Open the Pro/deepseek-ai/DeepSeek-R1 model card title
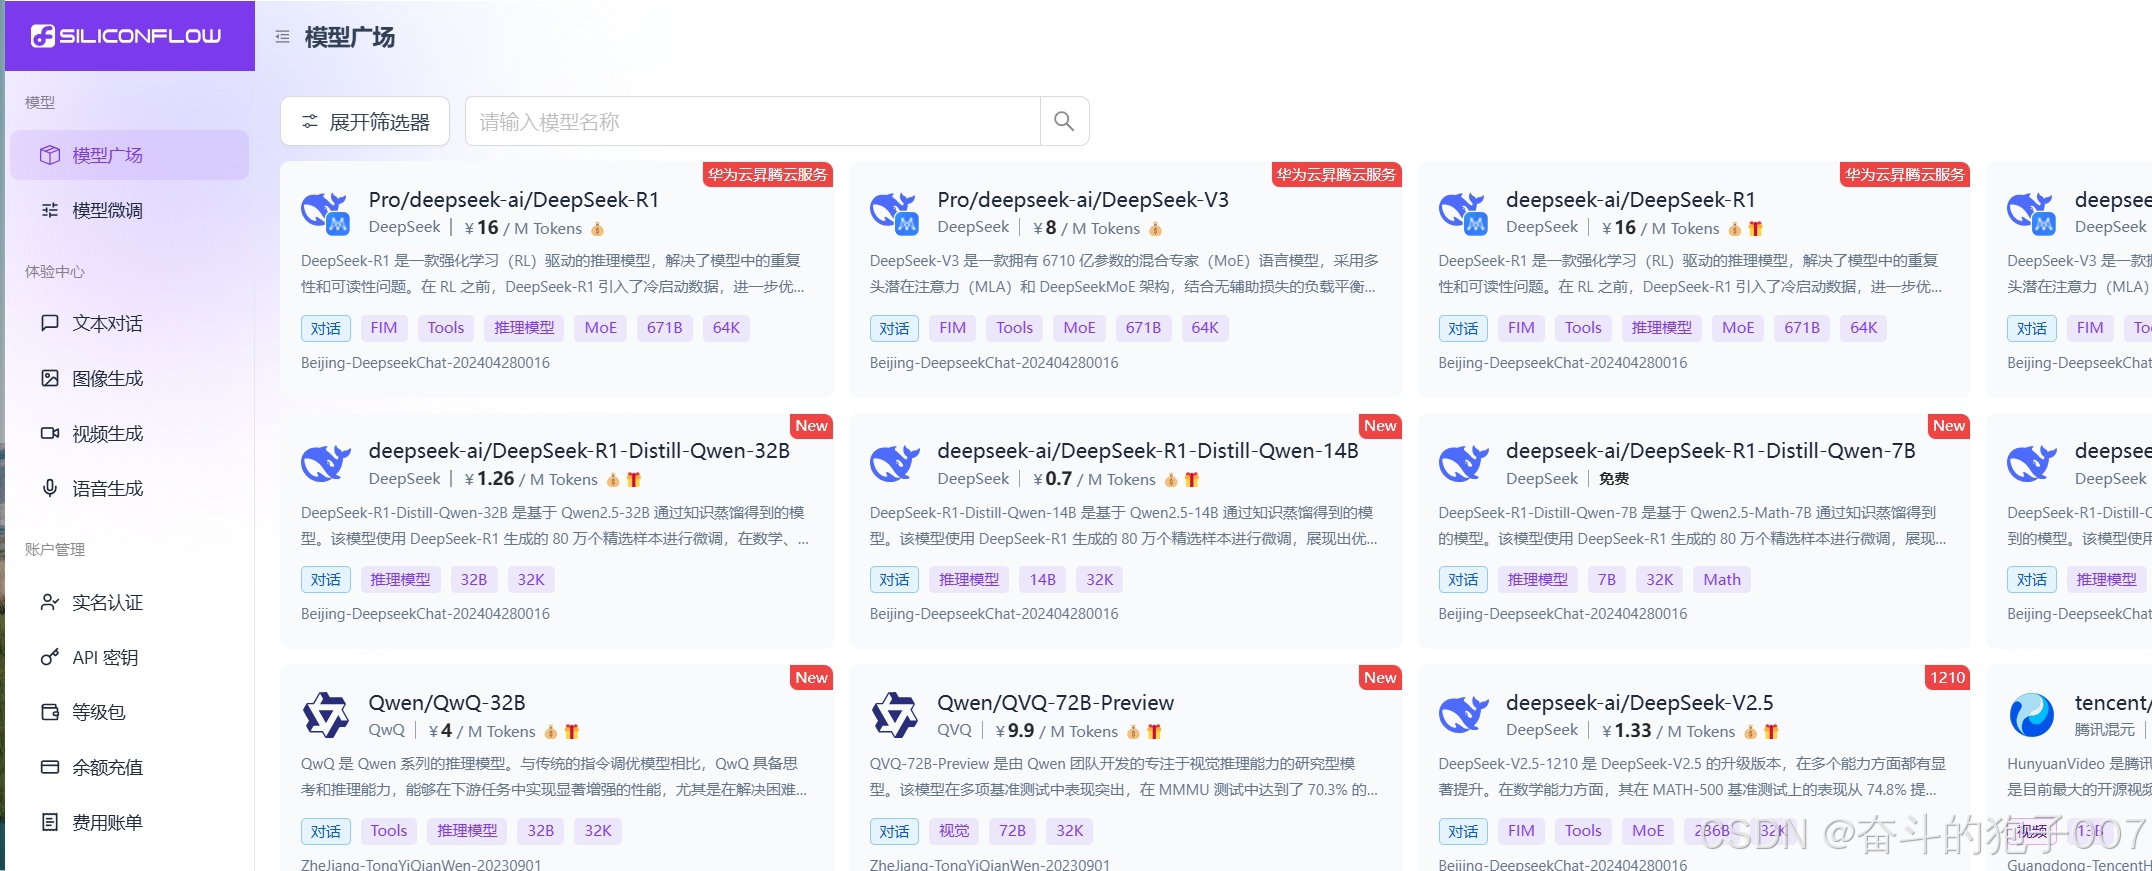The width and height of the screenshot is (2152, 871). point(514,200)
